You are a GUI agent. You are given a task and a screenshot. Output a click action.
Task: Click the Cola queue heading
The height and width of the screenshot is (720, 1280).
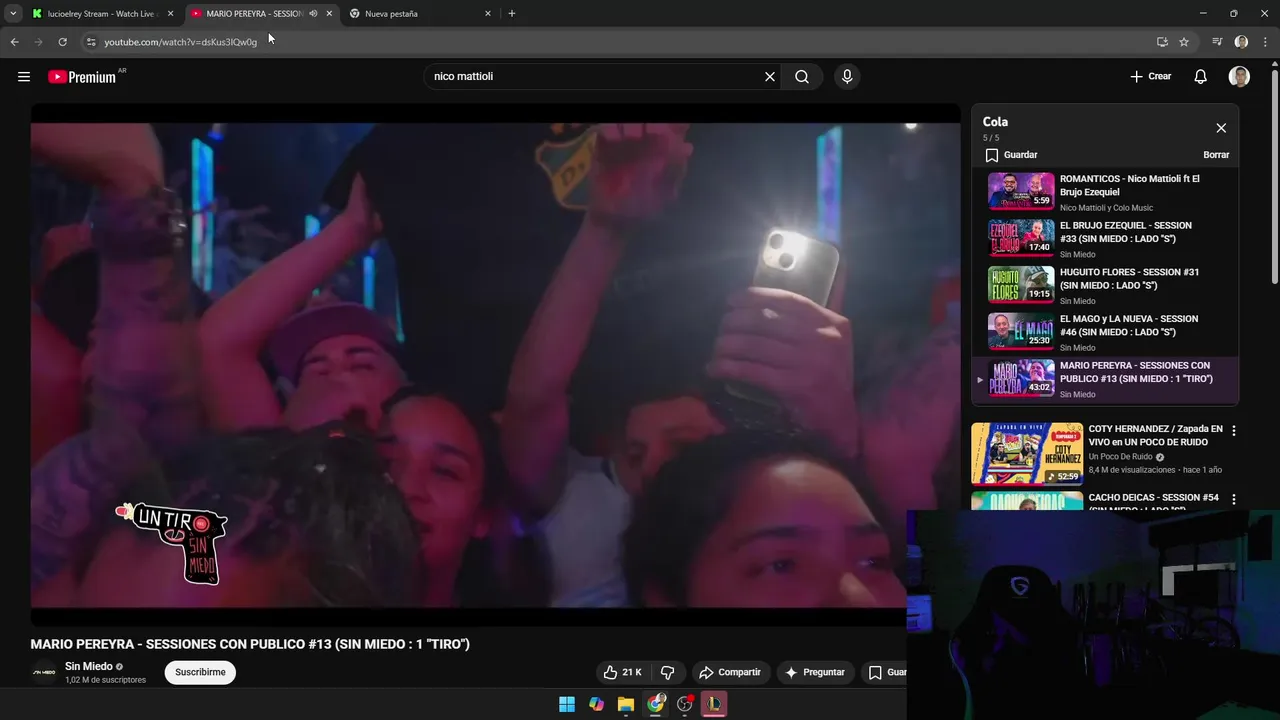pos(995,122)
